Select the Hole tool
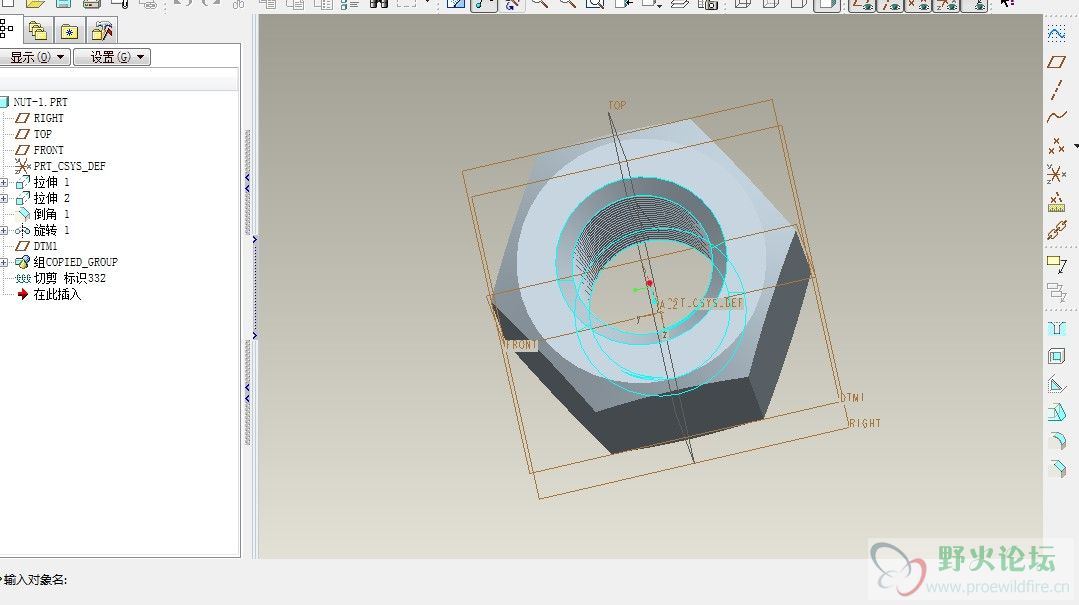Screen dimensions: 1079x605 1056,328
